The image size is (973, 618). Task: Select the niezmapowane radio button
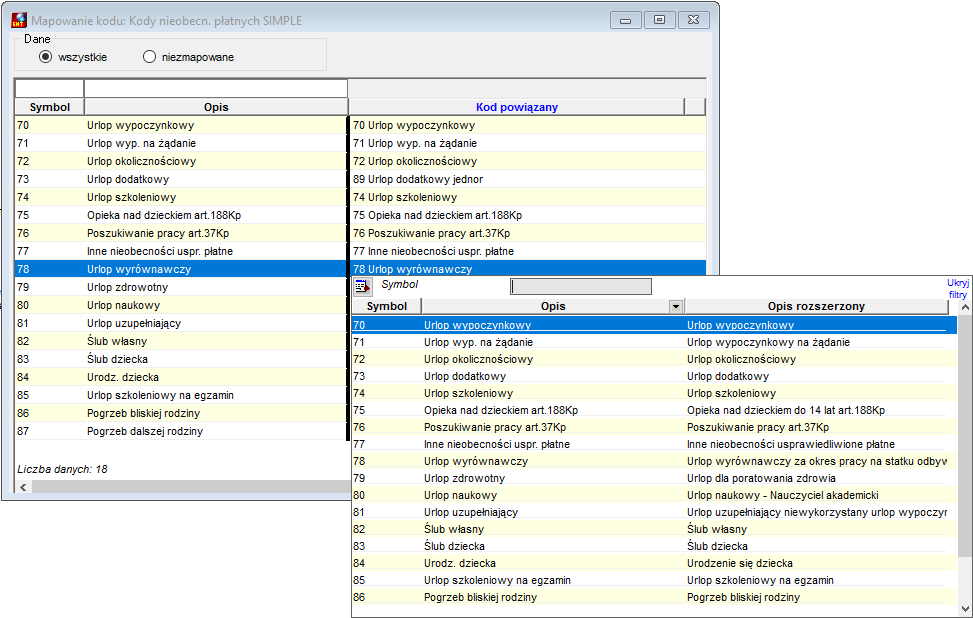point(150,56)
